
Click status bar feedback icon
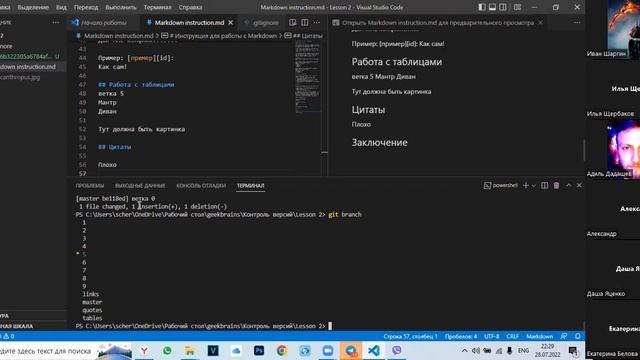[564, 336]
